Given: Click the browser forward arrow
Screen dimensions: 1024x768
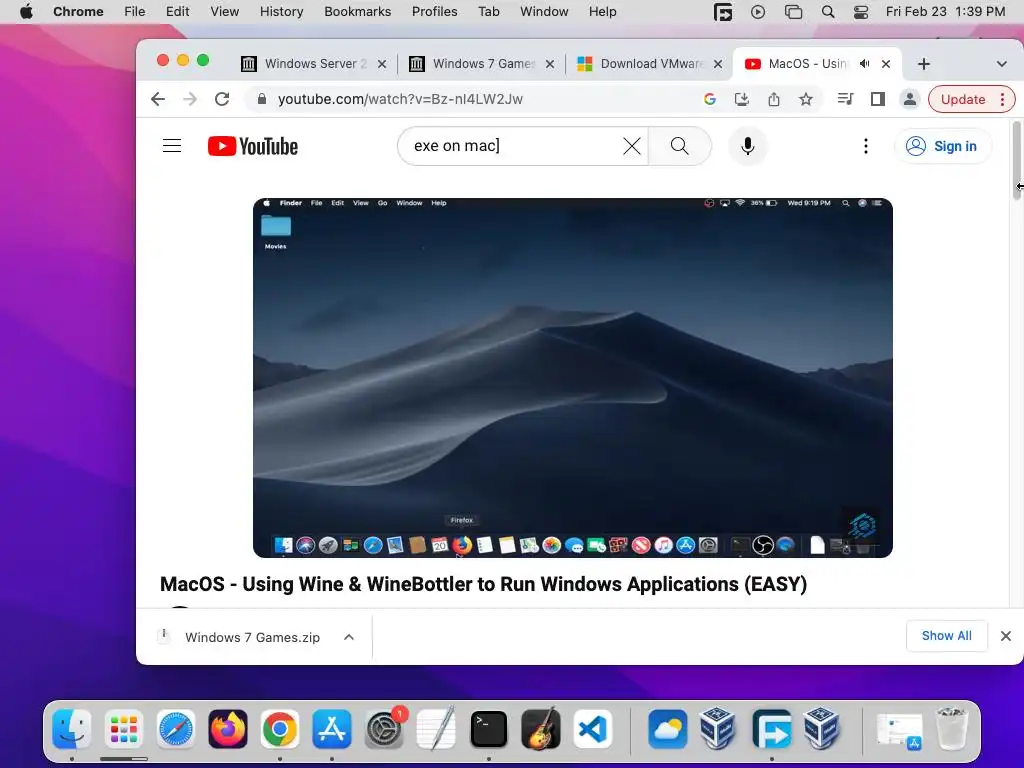Looking at the screenshot, I should (190, 99).
